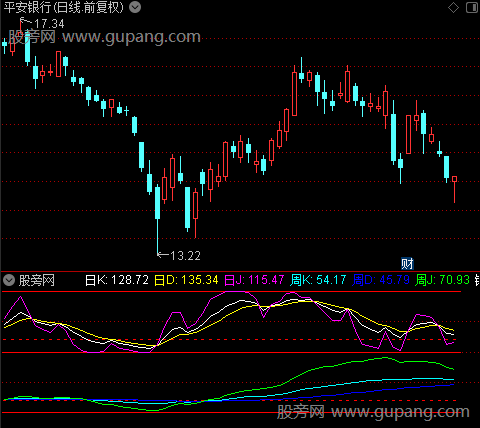Click the 股旁网 indicator name label

[37, 280]
